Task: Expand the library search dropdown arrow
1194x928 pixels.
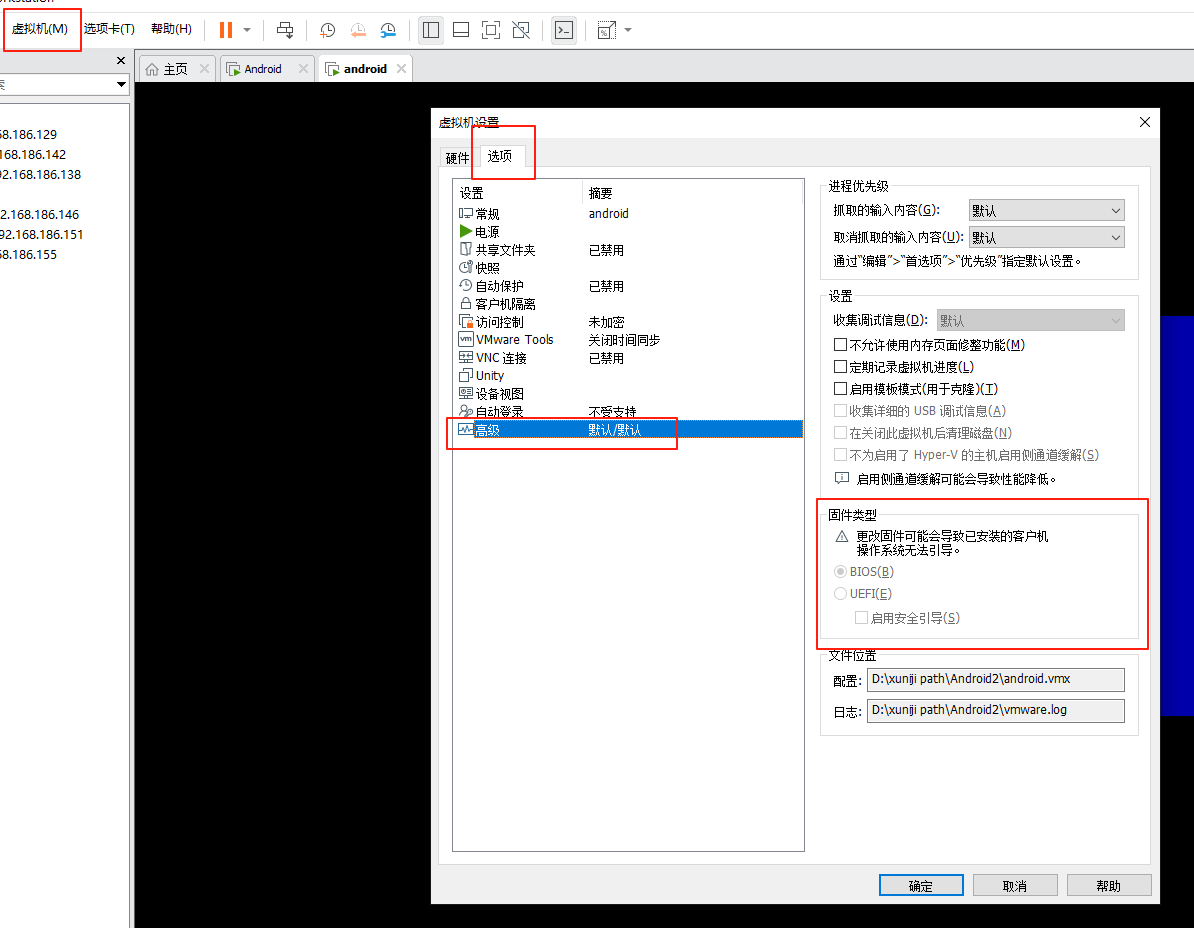Action: click(121, 85)
